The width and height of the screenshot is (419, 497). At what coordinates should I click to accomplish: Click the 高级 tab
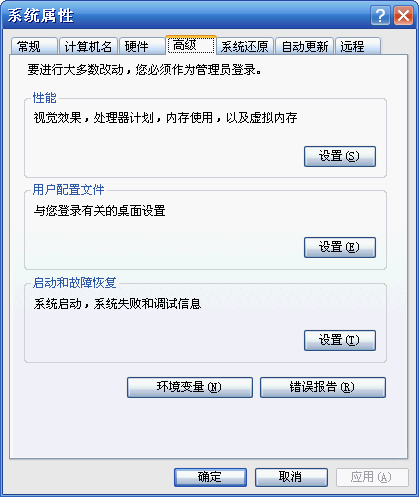click(191, 45)
